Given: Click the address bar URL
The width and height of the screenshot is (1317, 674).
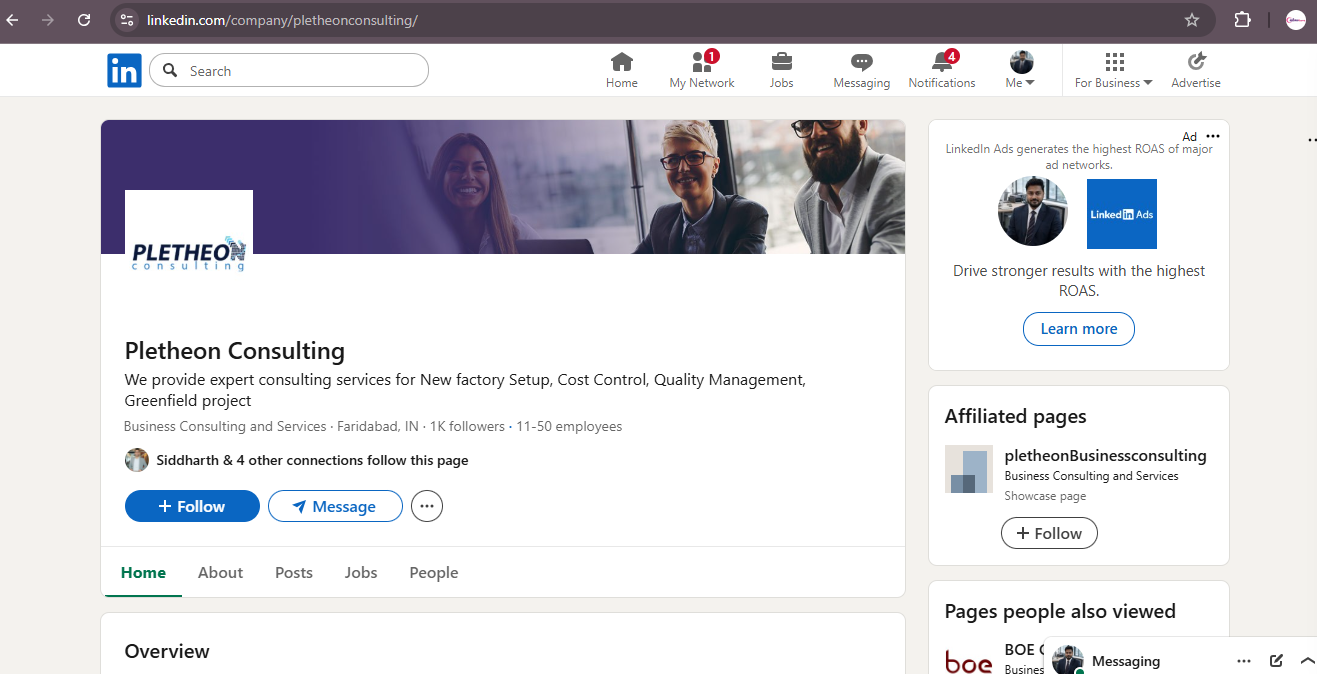Looking at the screenshot, I should pyautogui.click(x=282, y=20).
